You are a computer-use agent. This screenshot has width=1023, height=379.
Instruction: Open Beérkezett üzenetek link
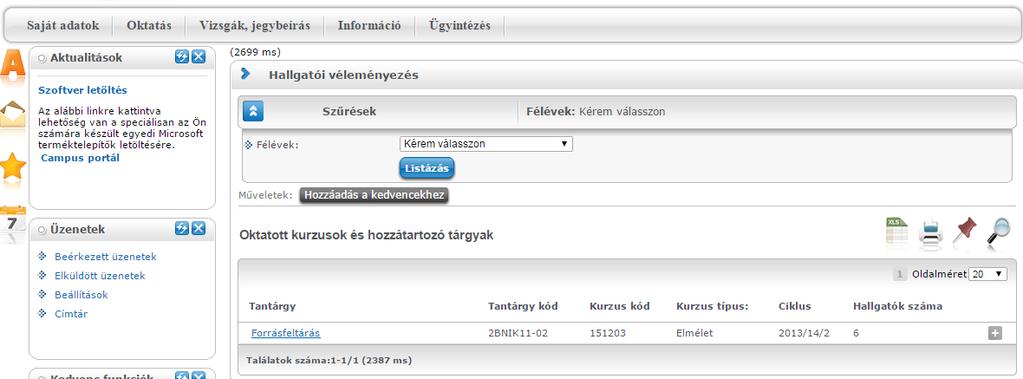[106, 257]
